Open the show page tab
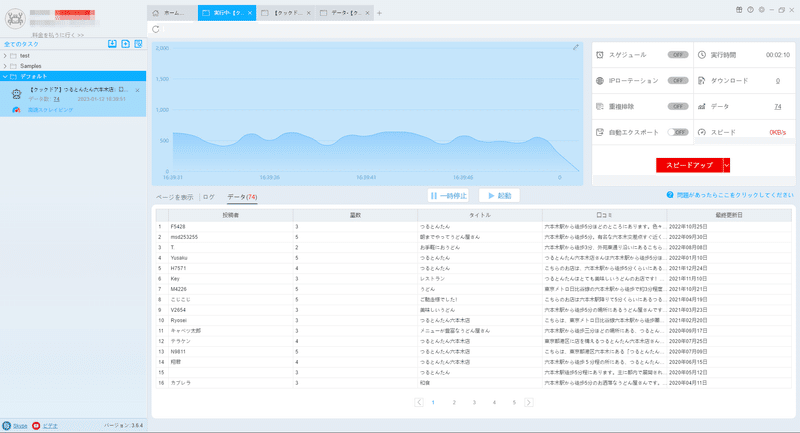This screenshot has width=800, height=433. [x=174, y=197]
